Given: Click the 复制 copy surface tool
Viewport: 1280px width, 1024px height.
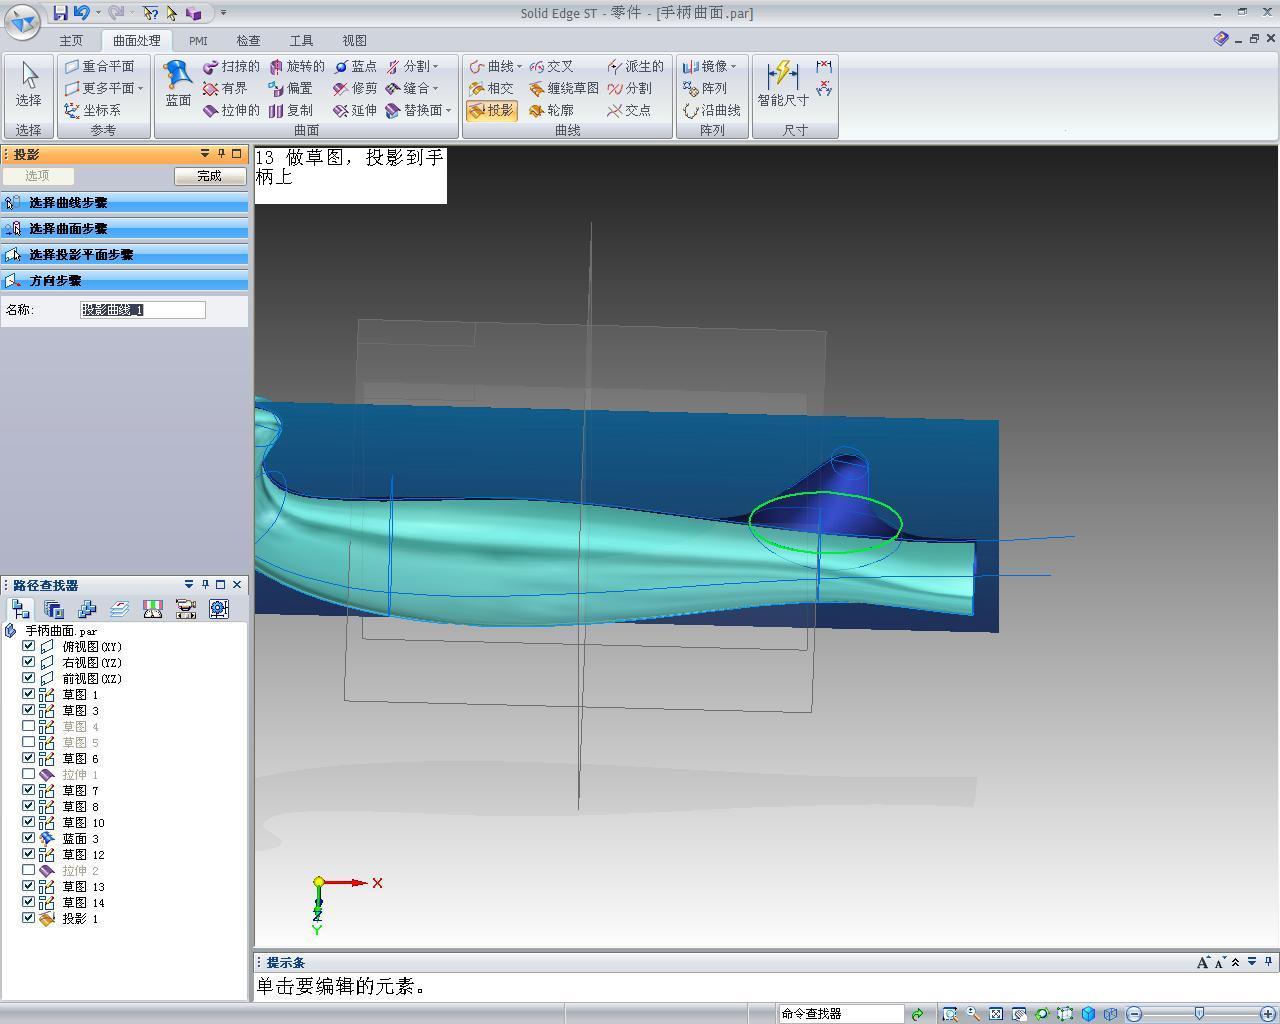Looking at the screenshot, I should pos(291,110).
